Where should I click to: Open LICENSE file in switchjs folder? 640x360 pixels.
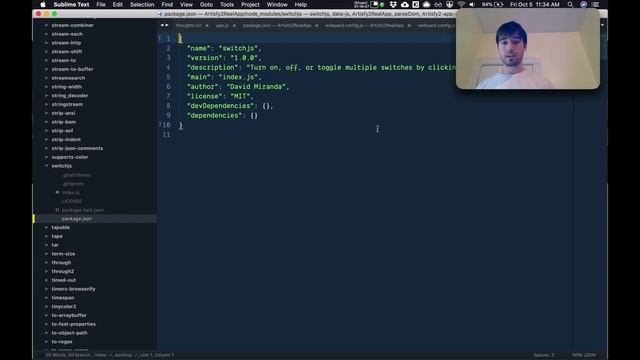(72, 201)
